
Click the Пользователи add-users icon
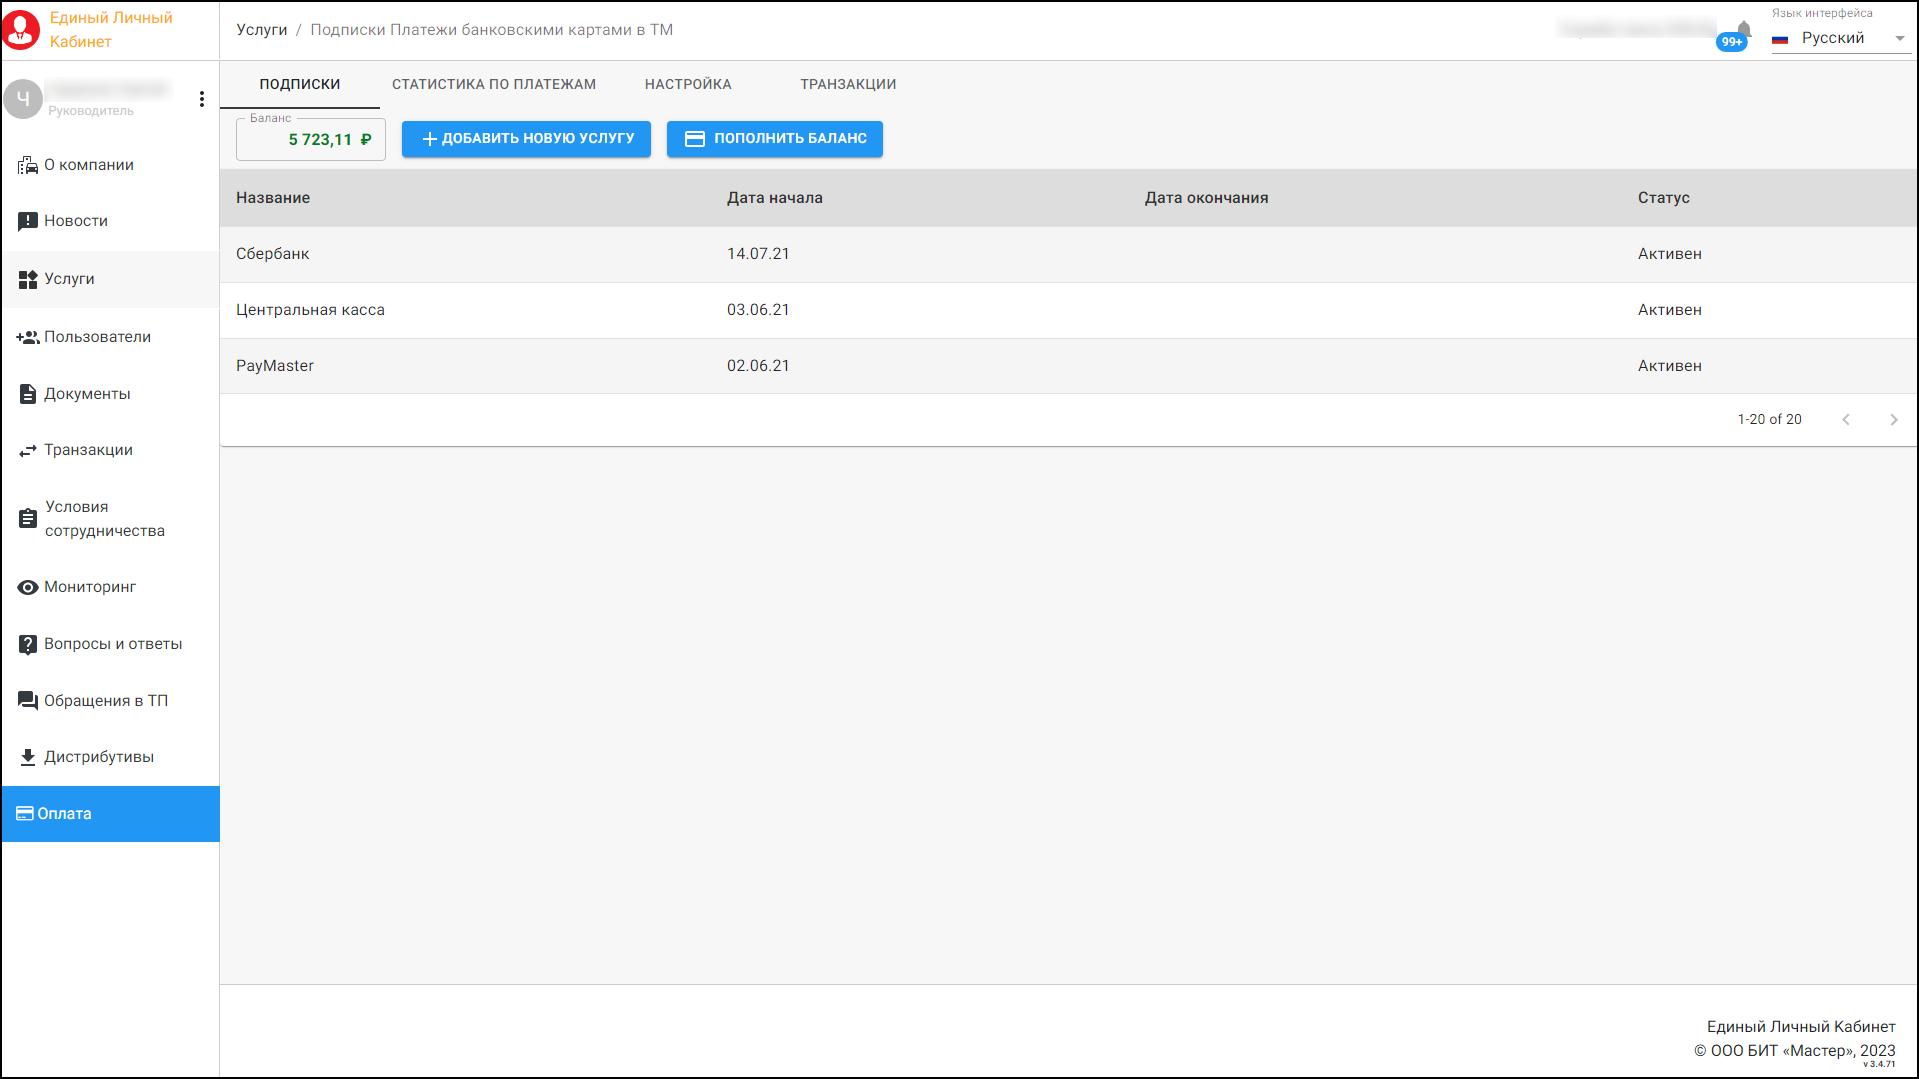[27, 337]
